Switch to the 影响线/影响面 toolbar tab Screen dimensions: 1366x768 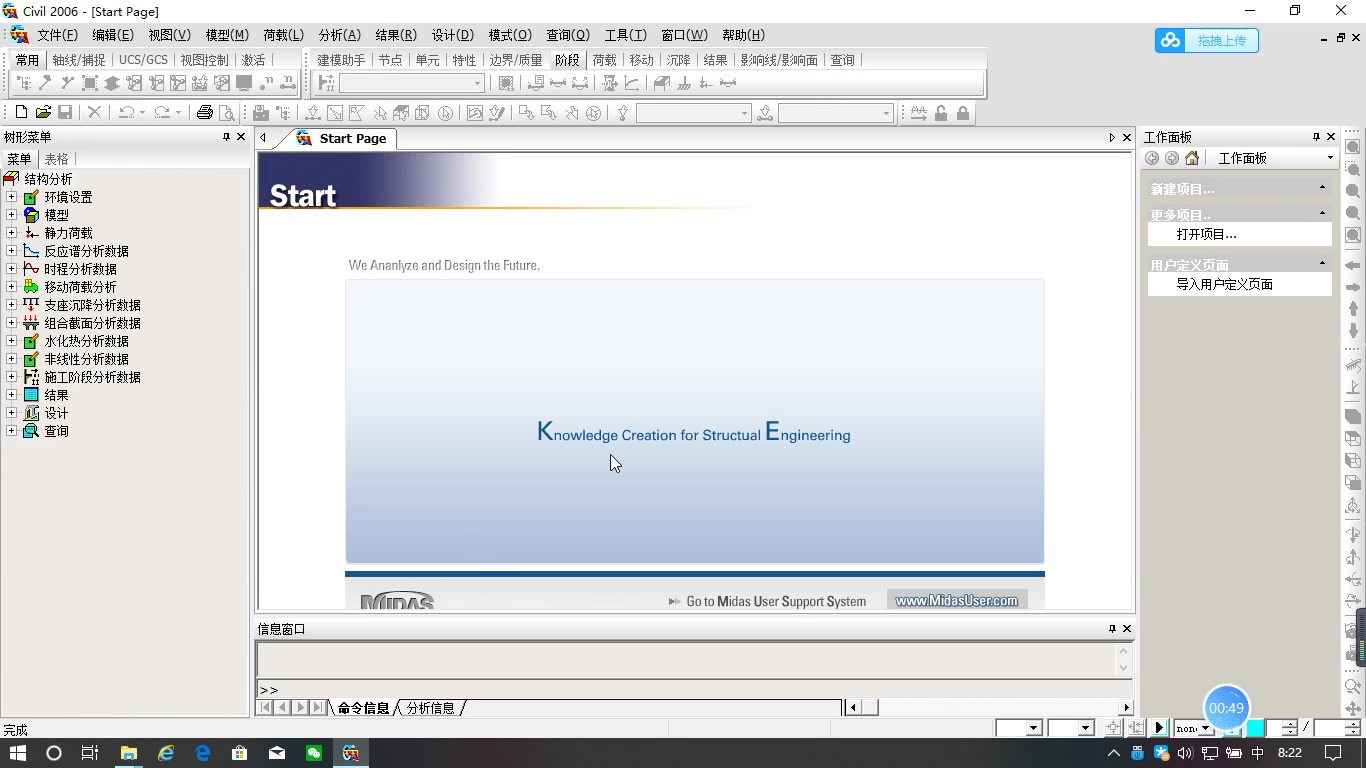click(x=779, y=60)
